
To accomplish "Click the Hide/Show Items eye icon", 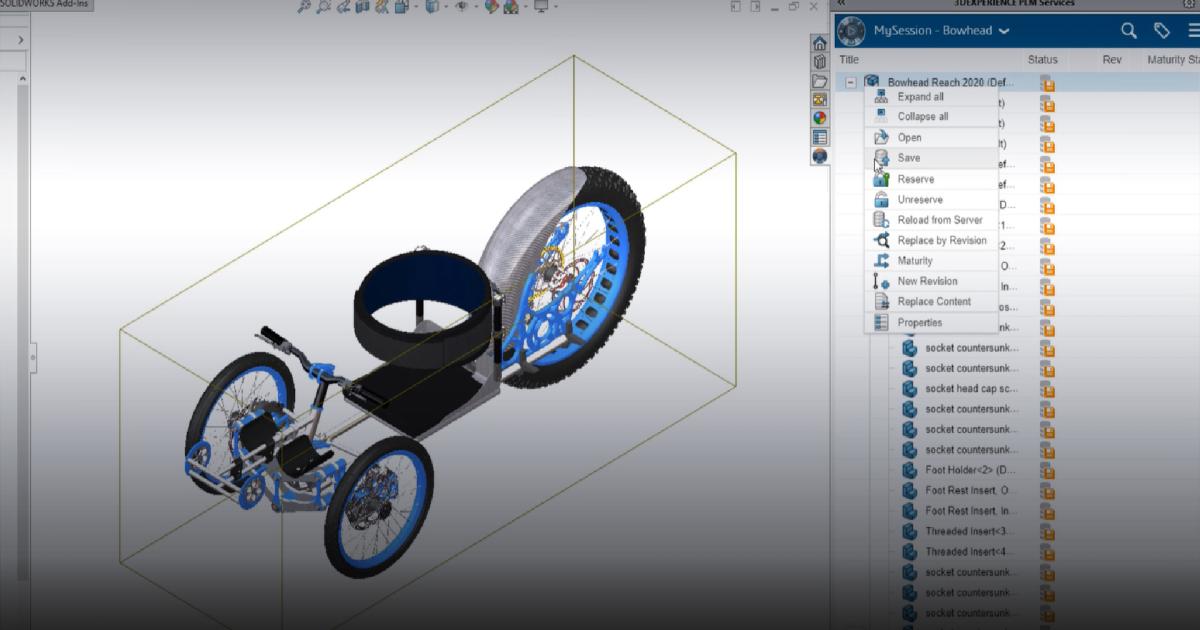I will point(461,6).
